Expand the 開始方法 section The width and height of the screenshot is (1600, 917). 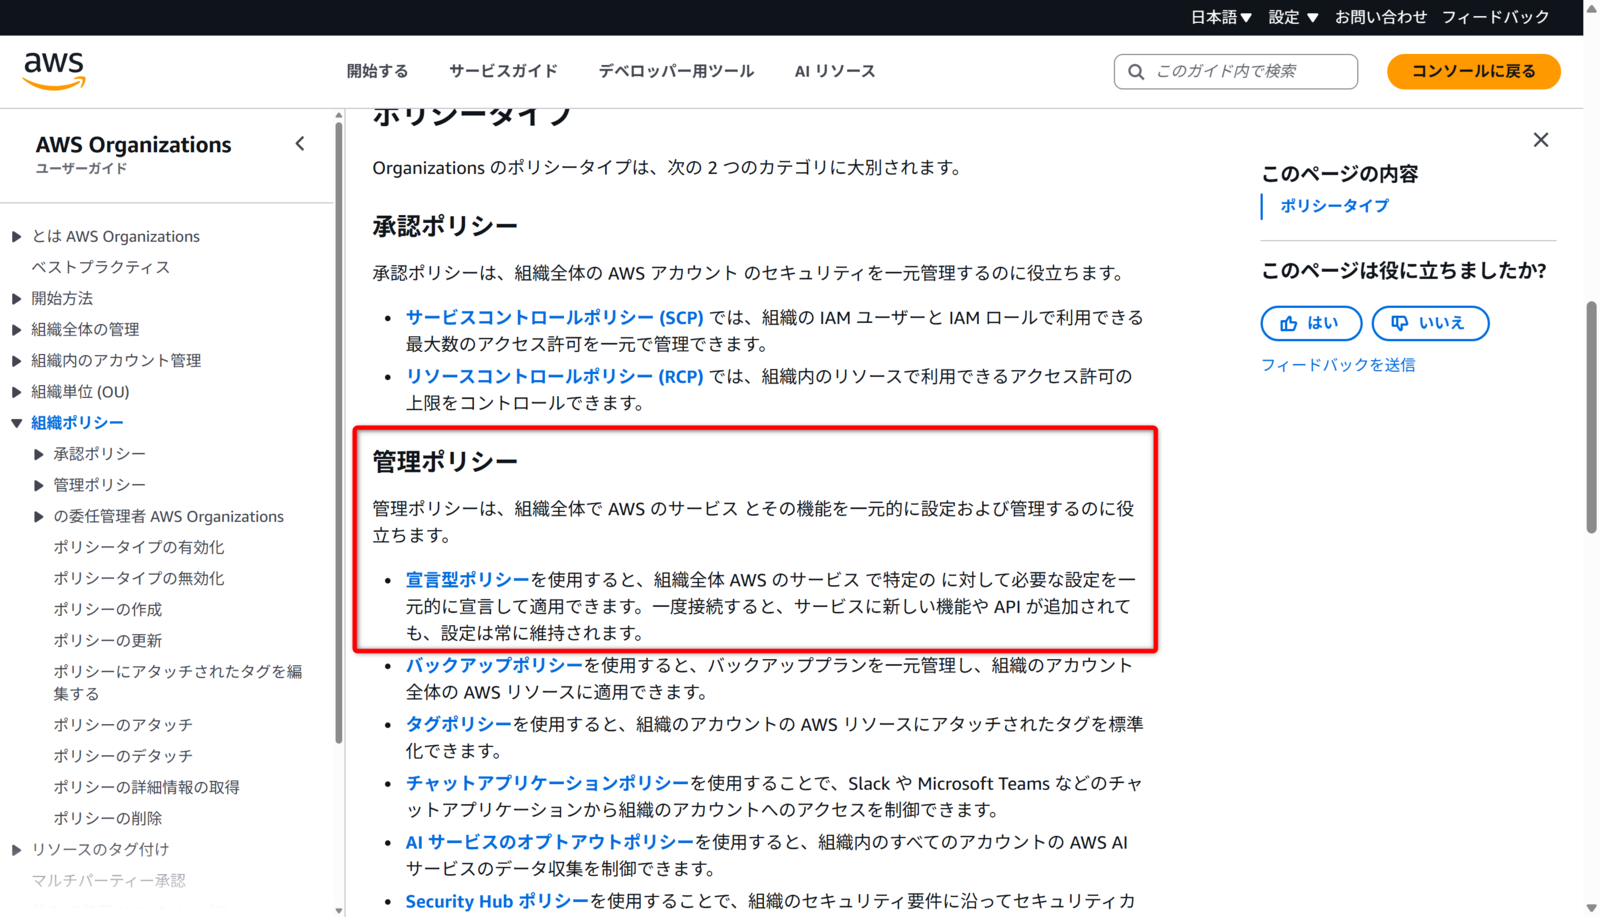(x=17, y=299)
